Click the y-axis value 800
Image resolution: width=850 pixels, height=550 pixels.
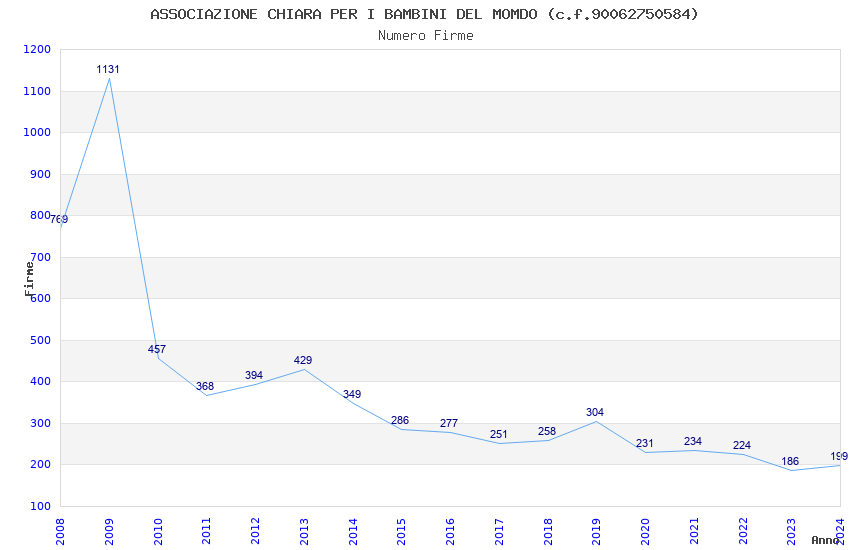pos(40,215)
